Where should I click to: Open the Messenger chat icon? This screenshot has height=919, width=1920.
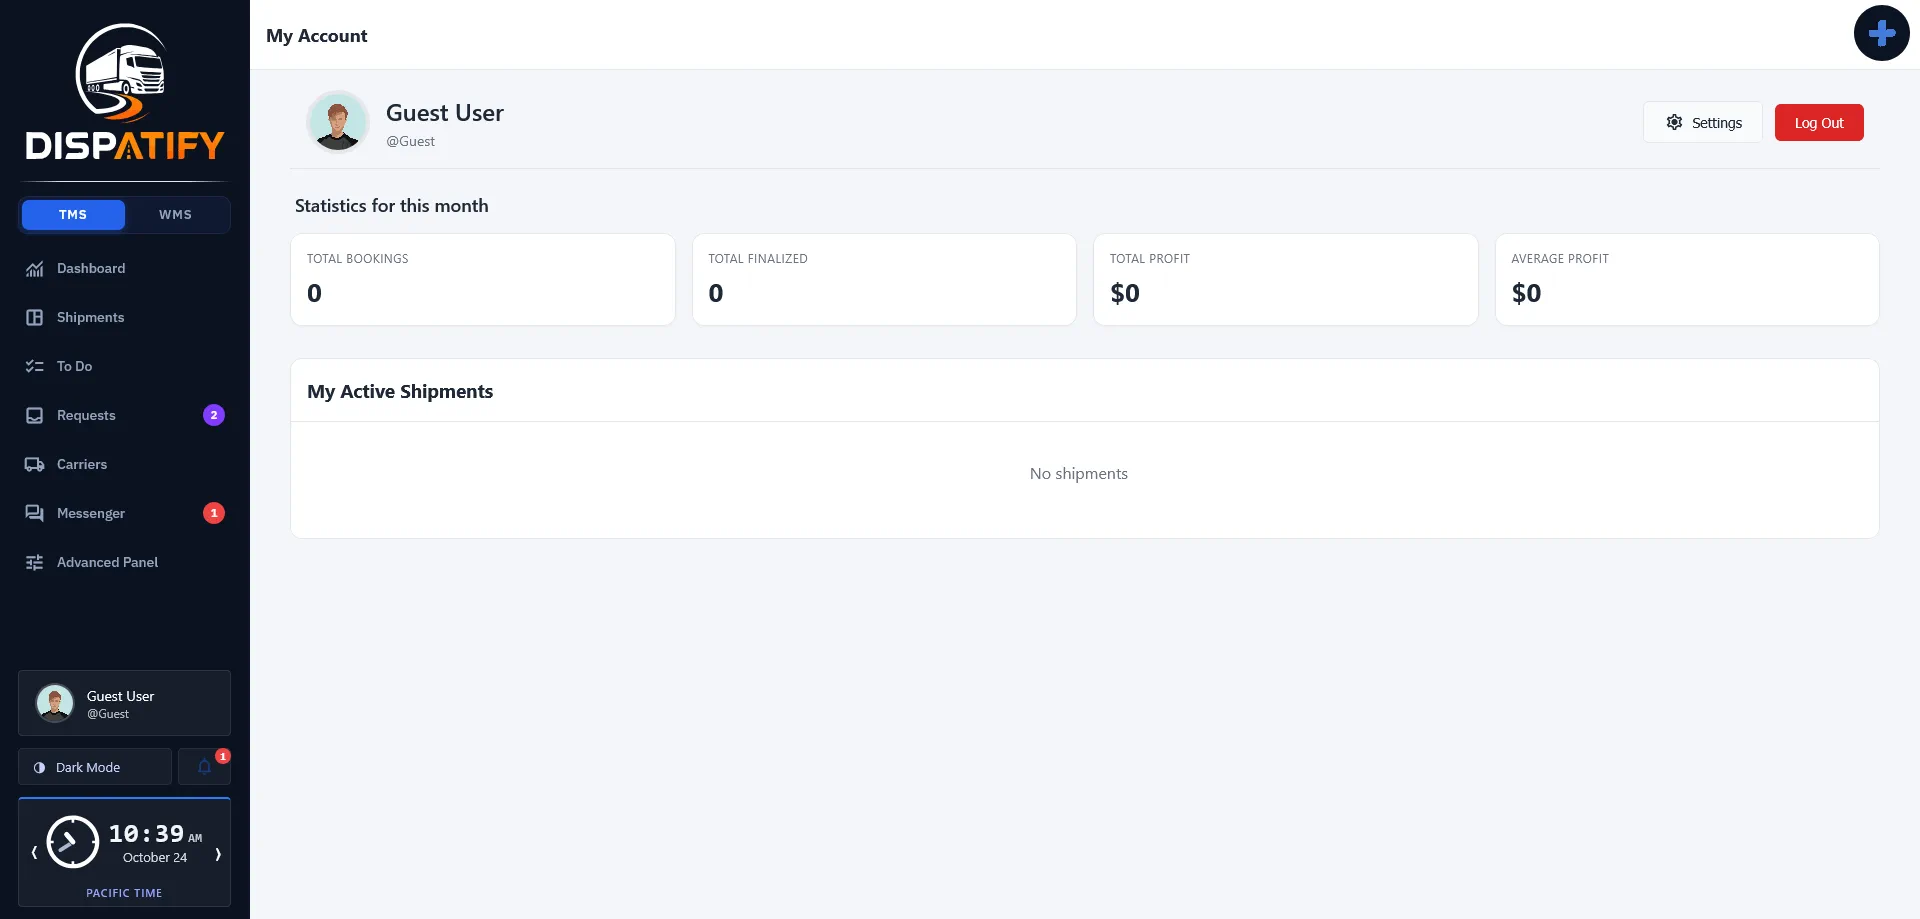[x=35, y=513]
